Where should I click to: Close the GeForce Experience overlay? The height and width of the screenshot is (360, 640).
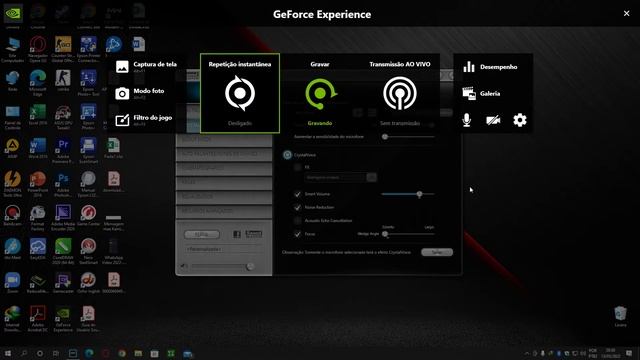[627, 13]
